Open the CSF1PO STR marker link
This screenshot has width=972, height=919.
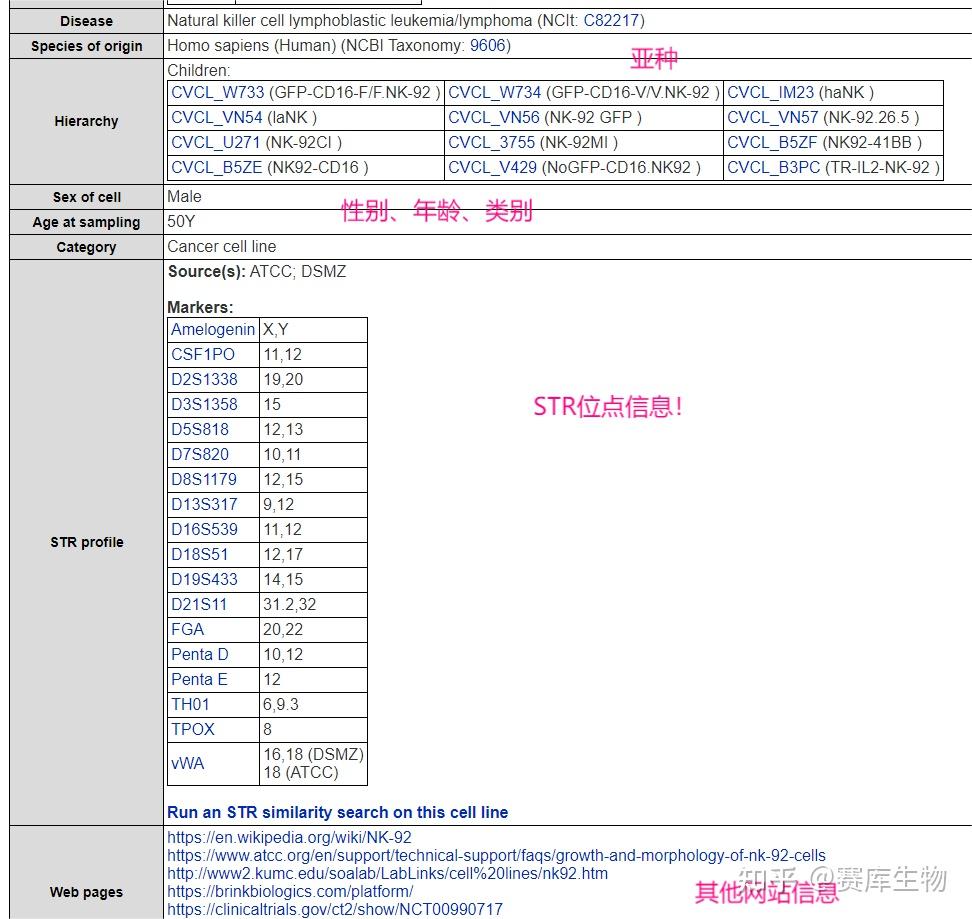pos(203,354)
